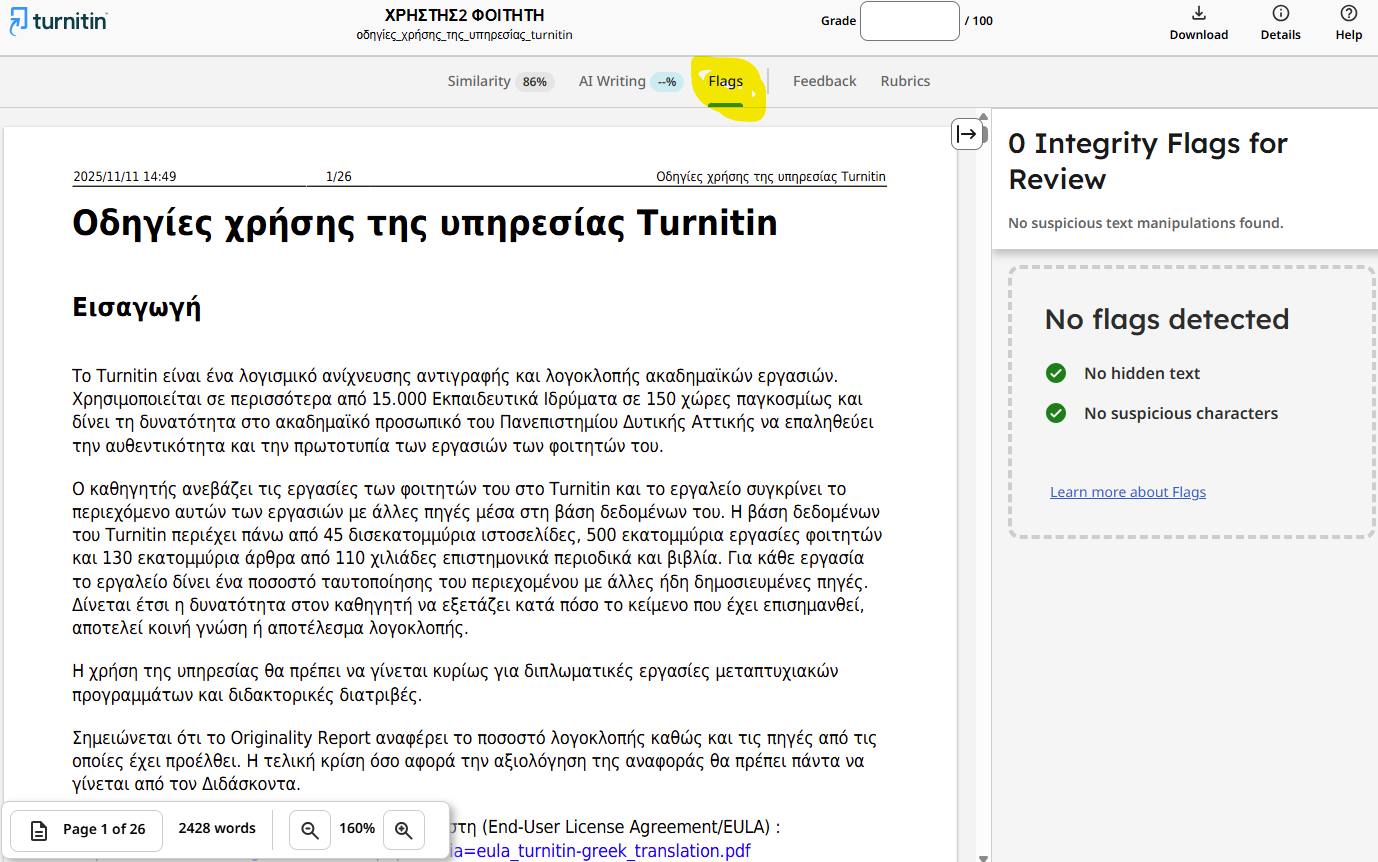Open the Feedback tab
The width and height of the screenshot is (1378, 862).
click(824, 82)
